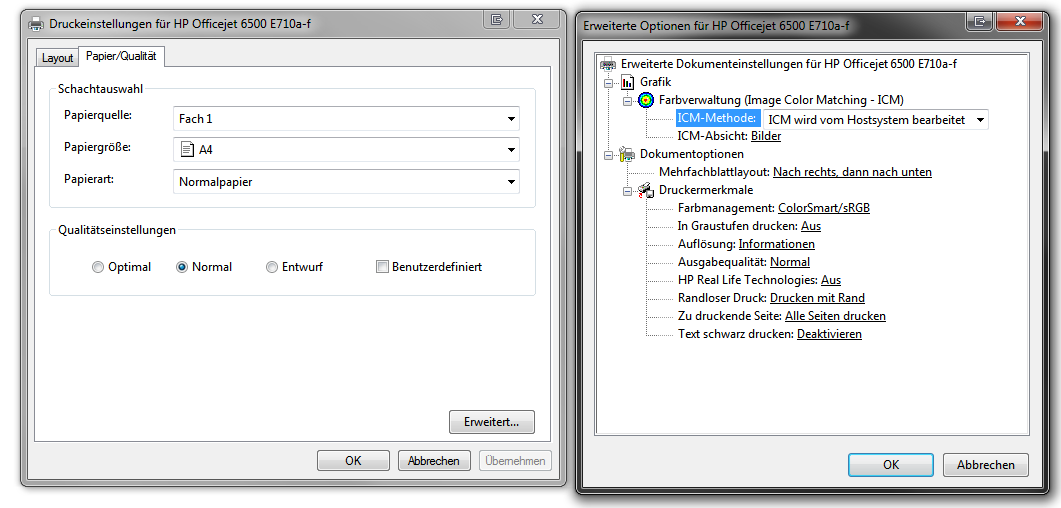Click Abbrechen in the Druckeinstellungen dialog
Screen dimensions: 1061x508
point(434,461)
